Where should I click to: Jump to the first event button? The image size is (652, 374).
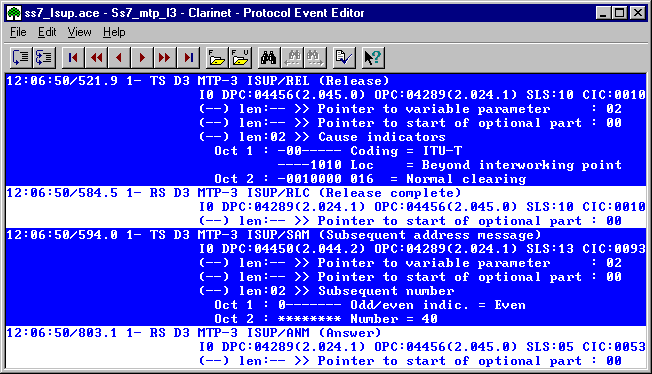pos(73,57)
